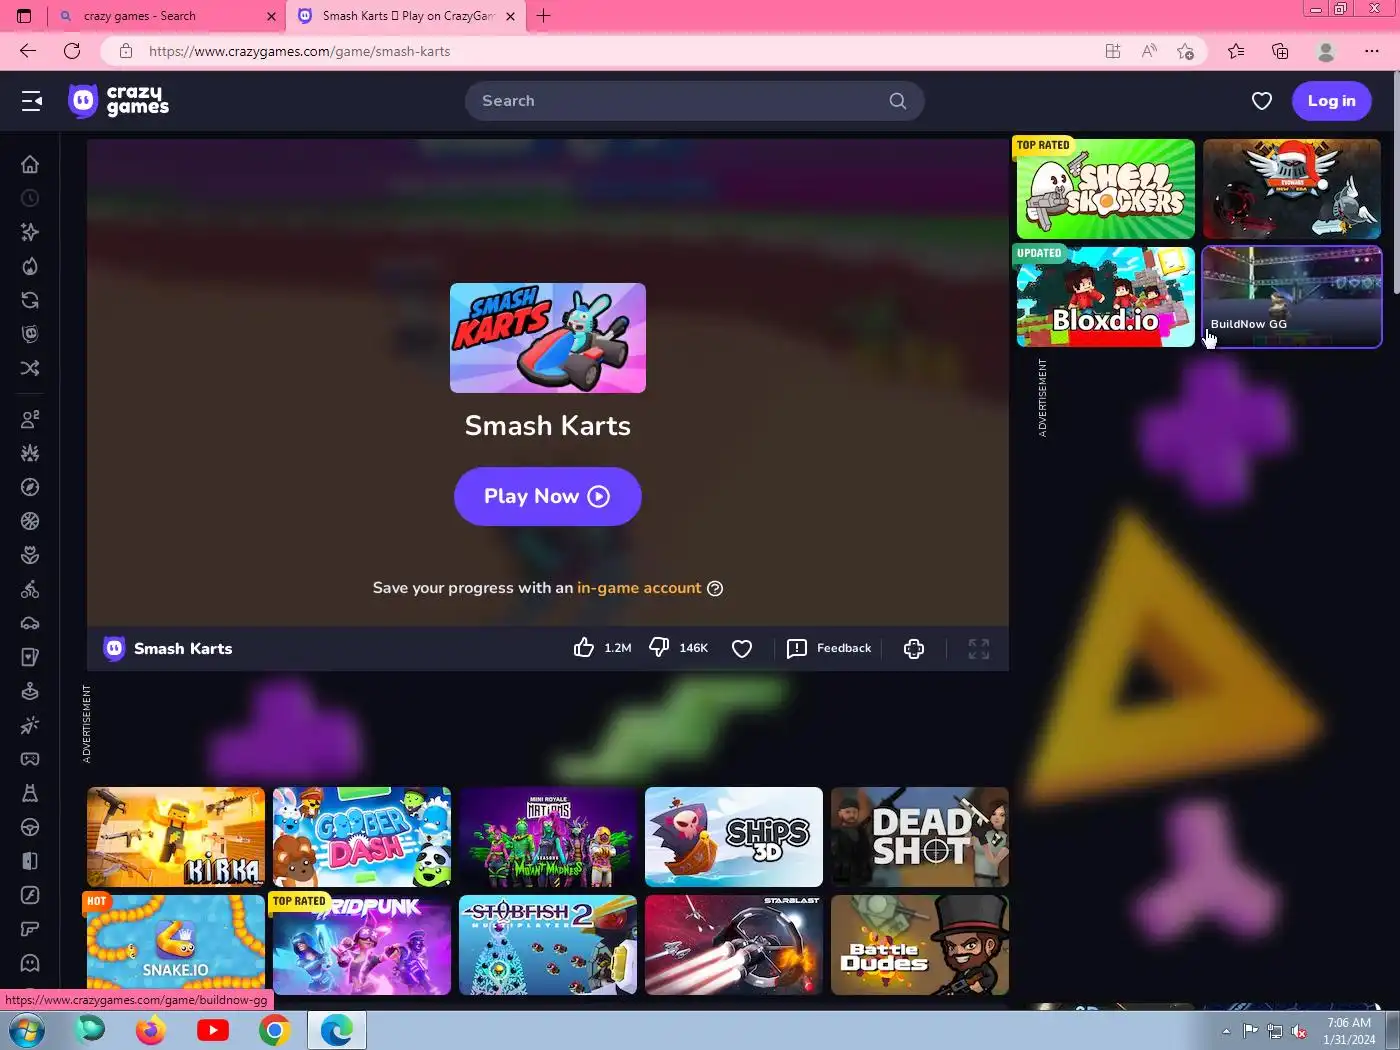
Task: Open the recently played clock icon
Action: click(30, 198)
